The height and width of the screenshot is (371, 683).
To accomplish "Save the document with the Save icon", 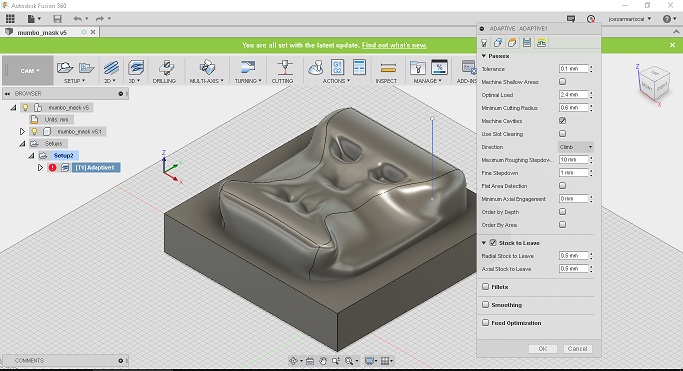I will pyautogui.click(x=57, y=19).
